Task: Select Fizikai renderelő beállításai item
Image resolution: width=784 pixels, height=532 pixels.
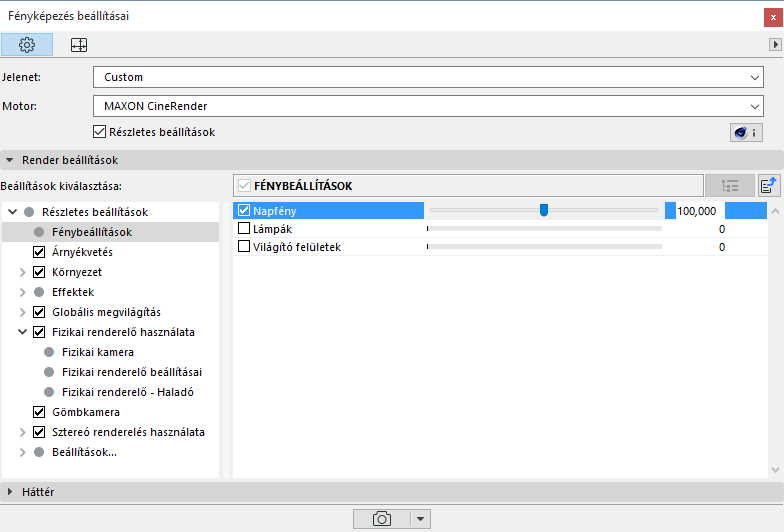Action: click(x=132, y=372)
